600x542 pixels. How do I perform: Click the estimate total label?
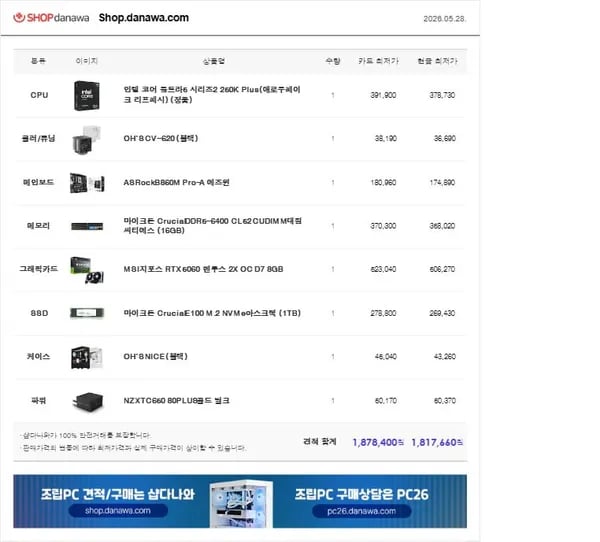coord(320,442)
